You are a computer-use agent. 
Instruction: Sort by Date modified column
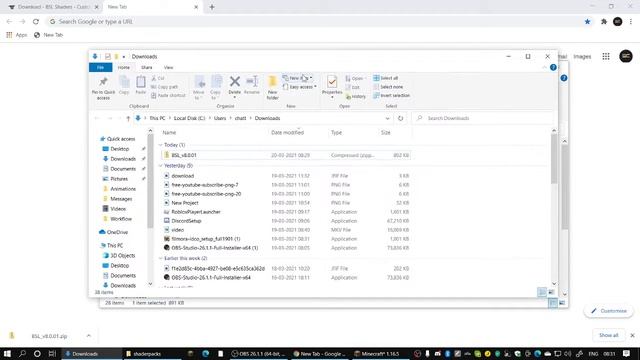coord(287,133)
